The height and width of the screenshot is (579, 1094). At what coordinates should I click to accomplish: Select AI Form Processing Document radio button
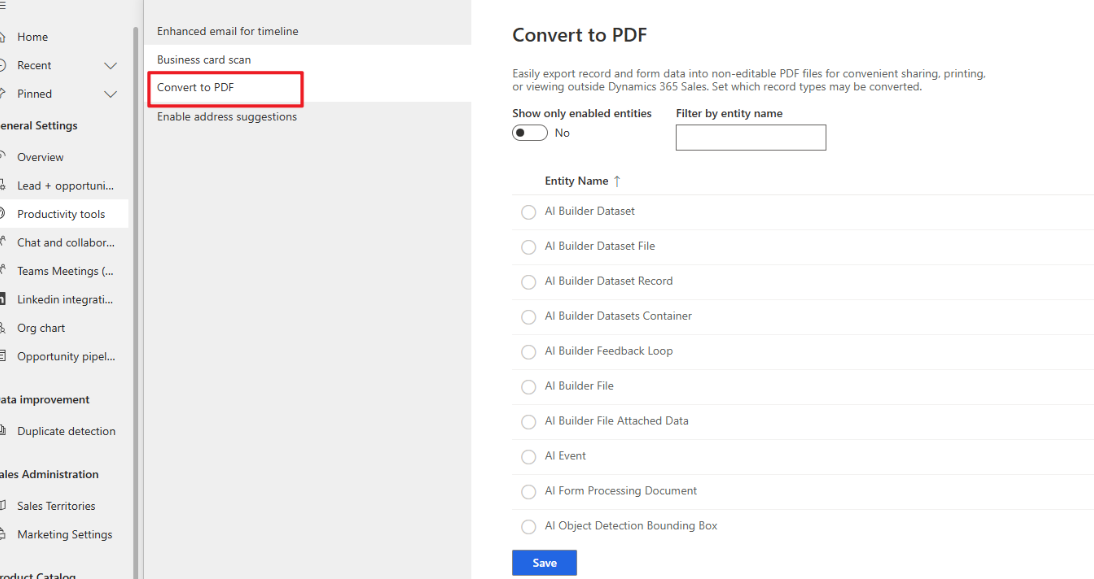[x=529, y=491]
